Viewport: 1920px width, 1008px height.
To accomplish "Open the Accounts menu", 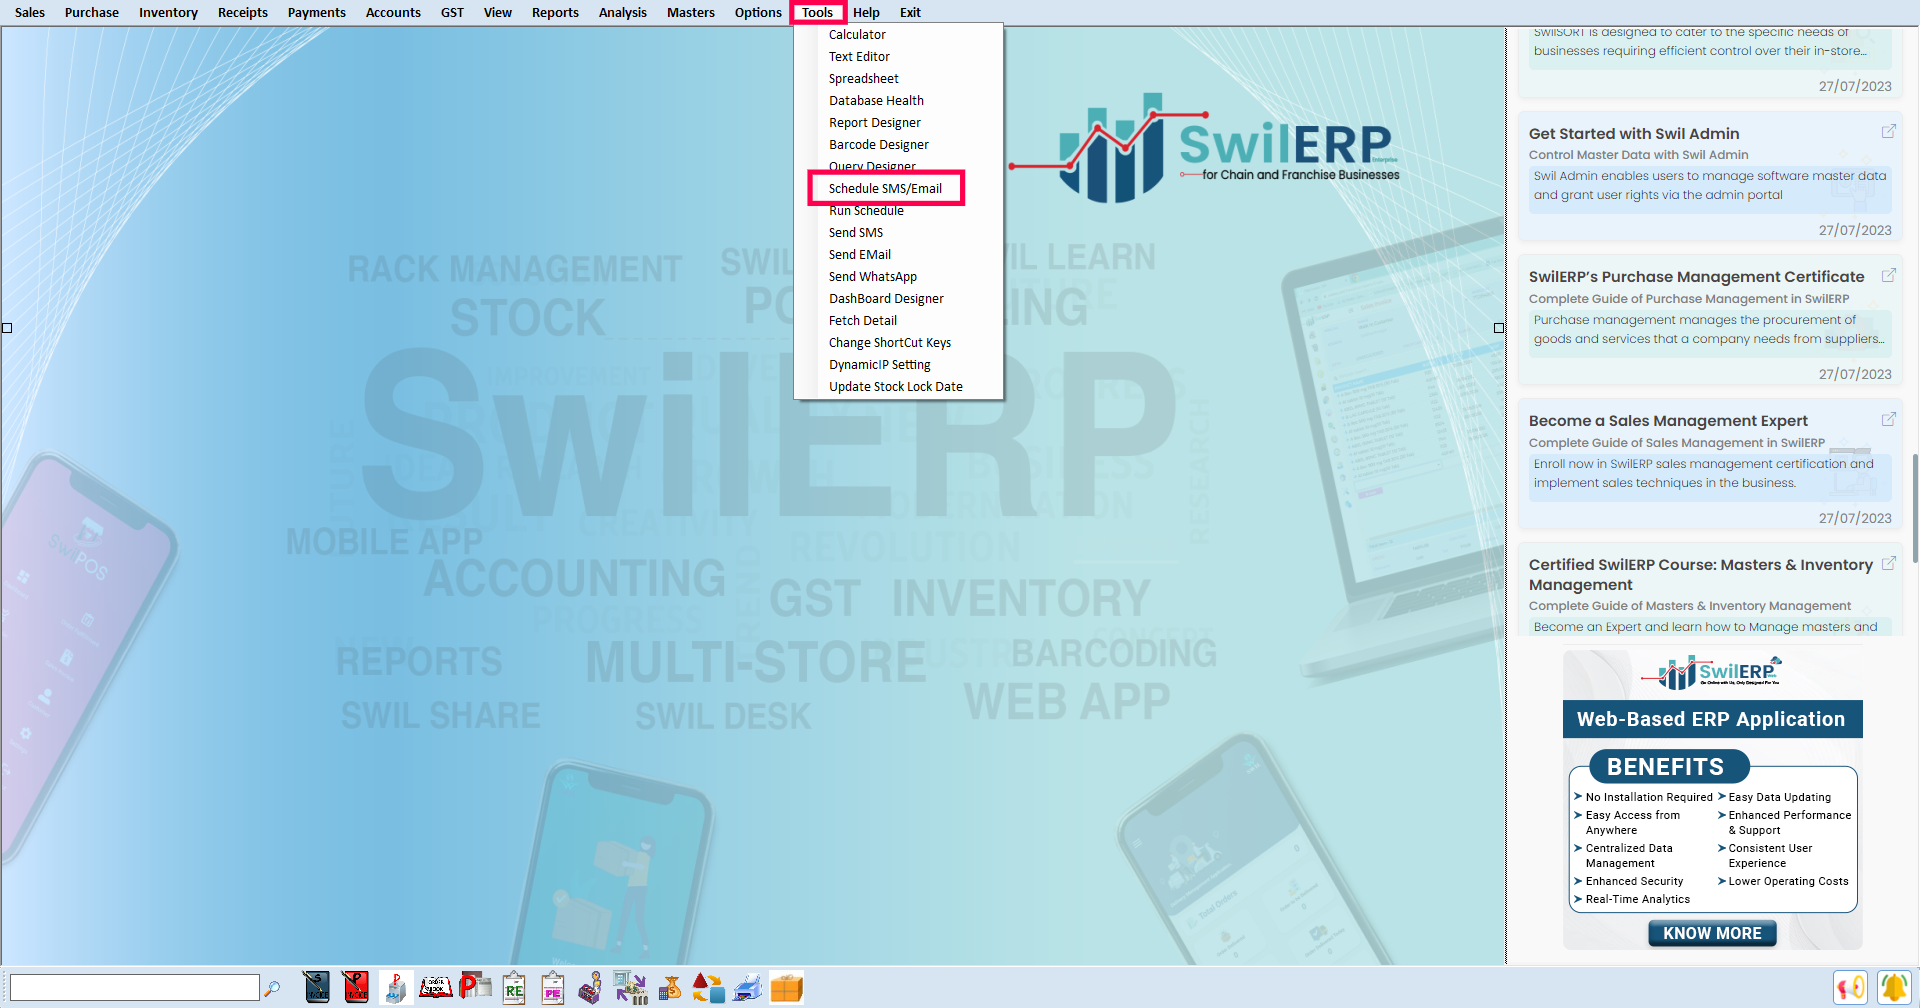I will click(393, 12).
